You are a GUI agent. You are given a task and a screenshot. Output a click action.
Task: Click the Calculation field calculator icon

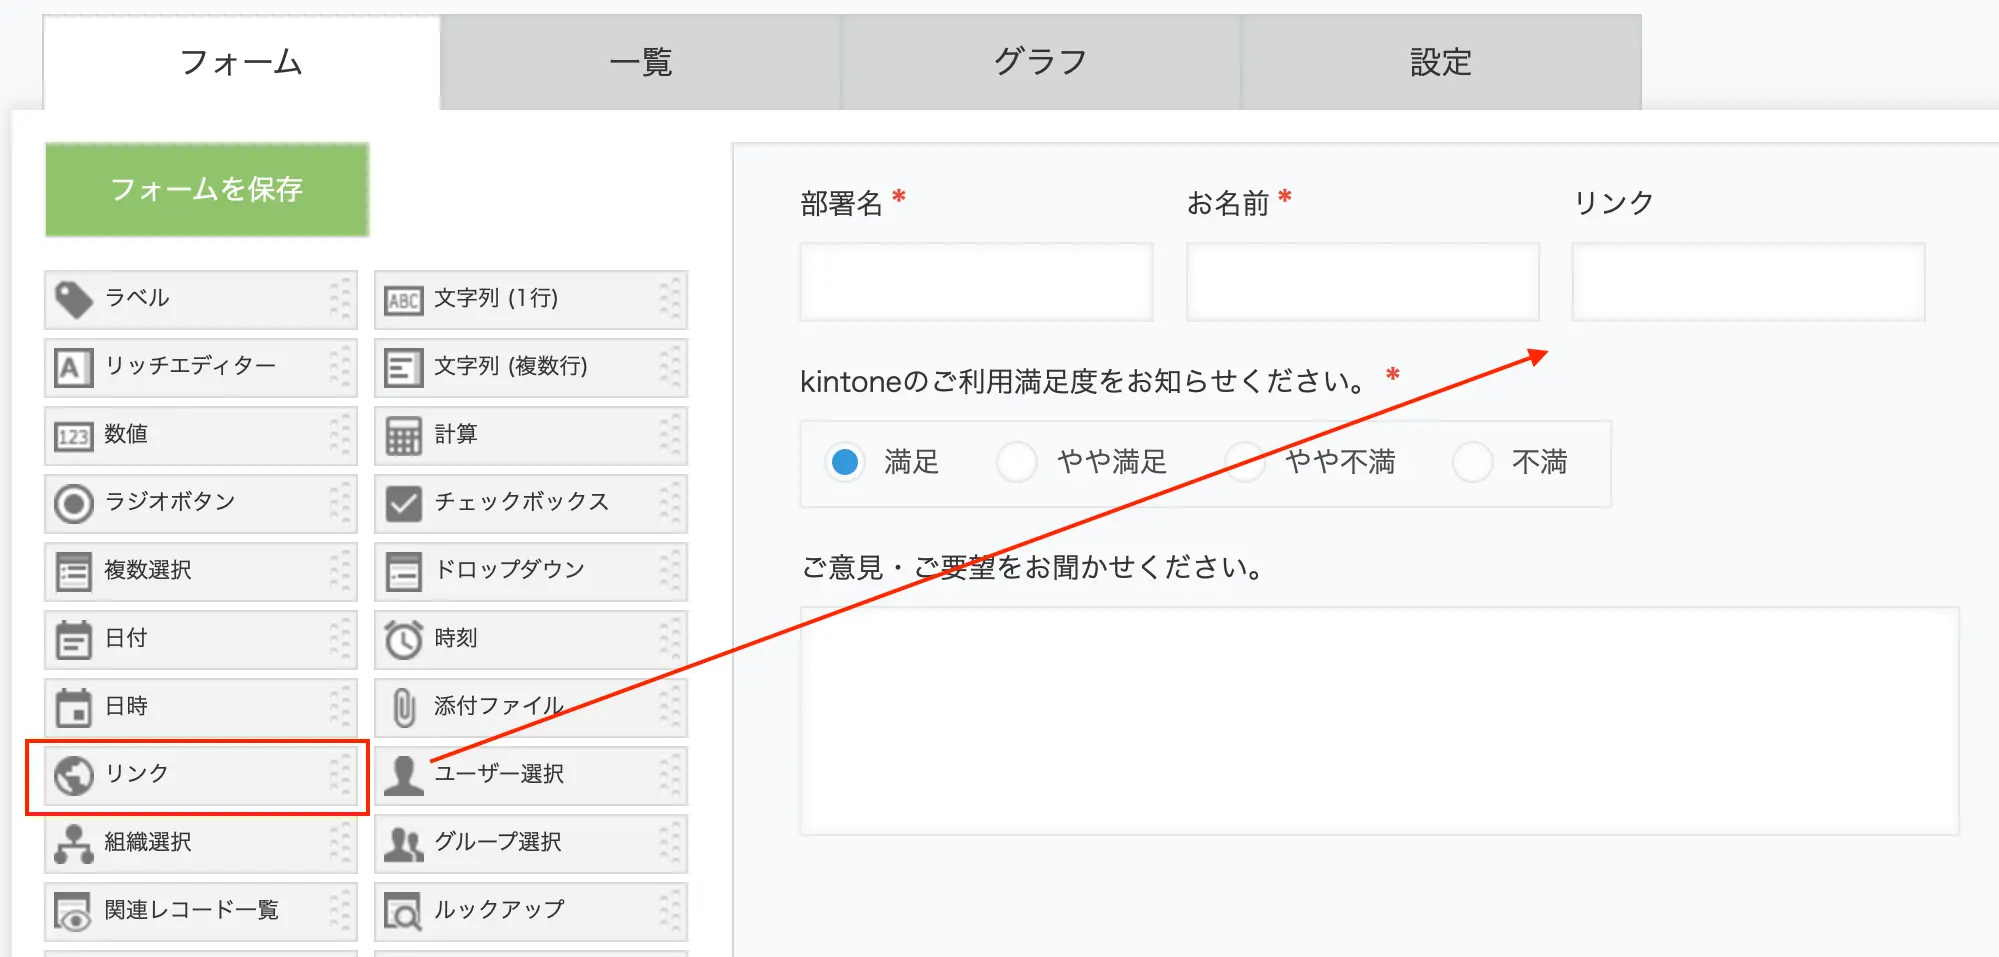[x=403, y=436]
